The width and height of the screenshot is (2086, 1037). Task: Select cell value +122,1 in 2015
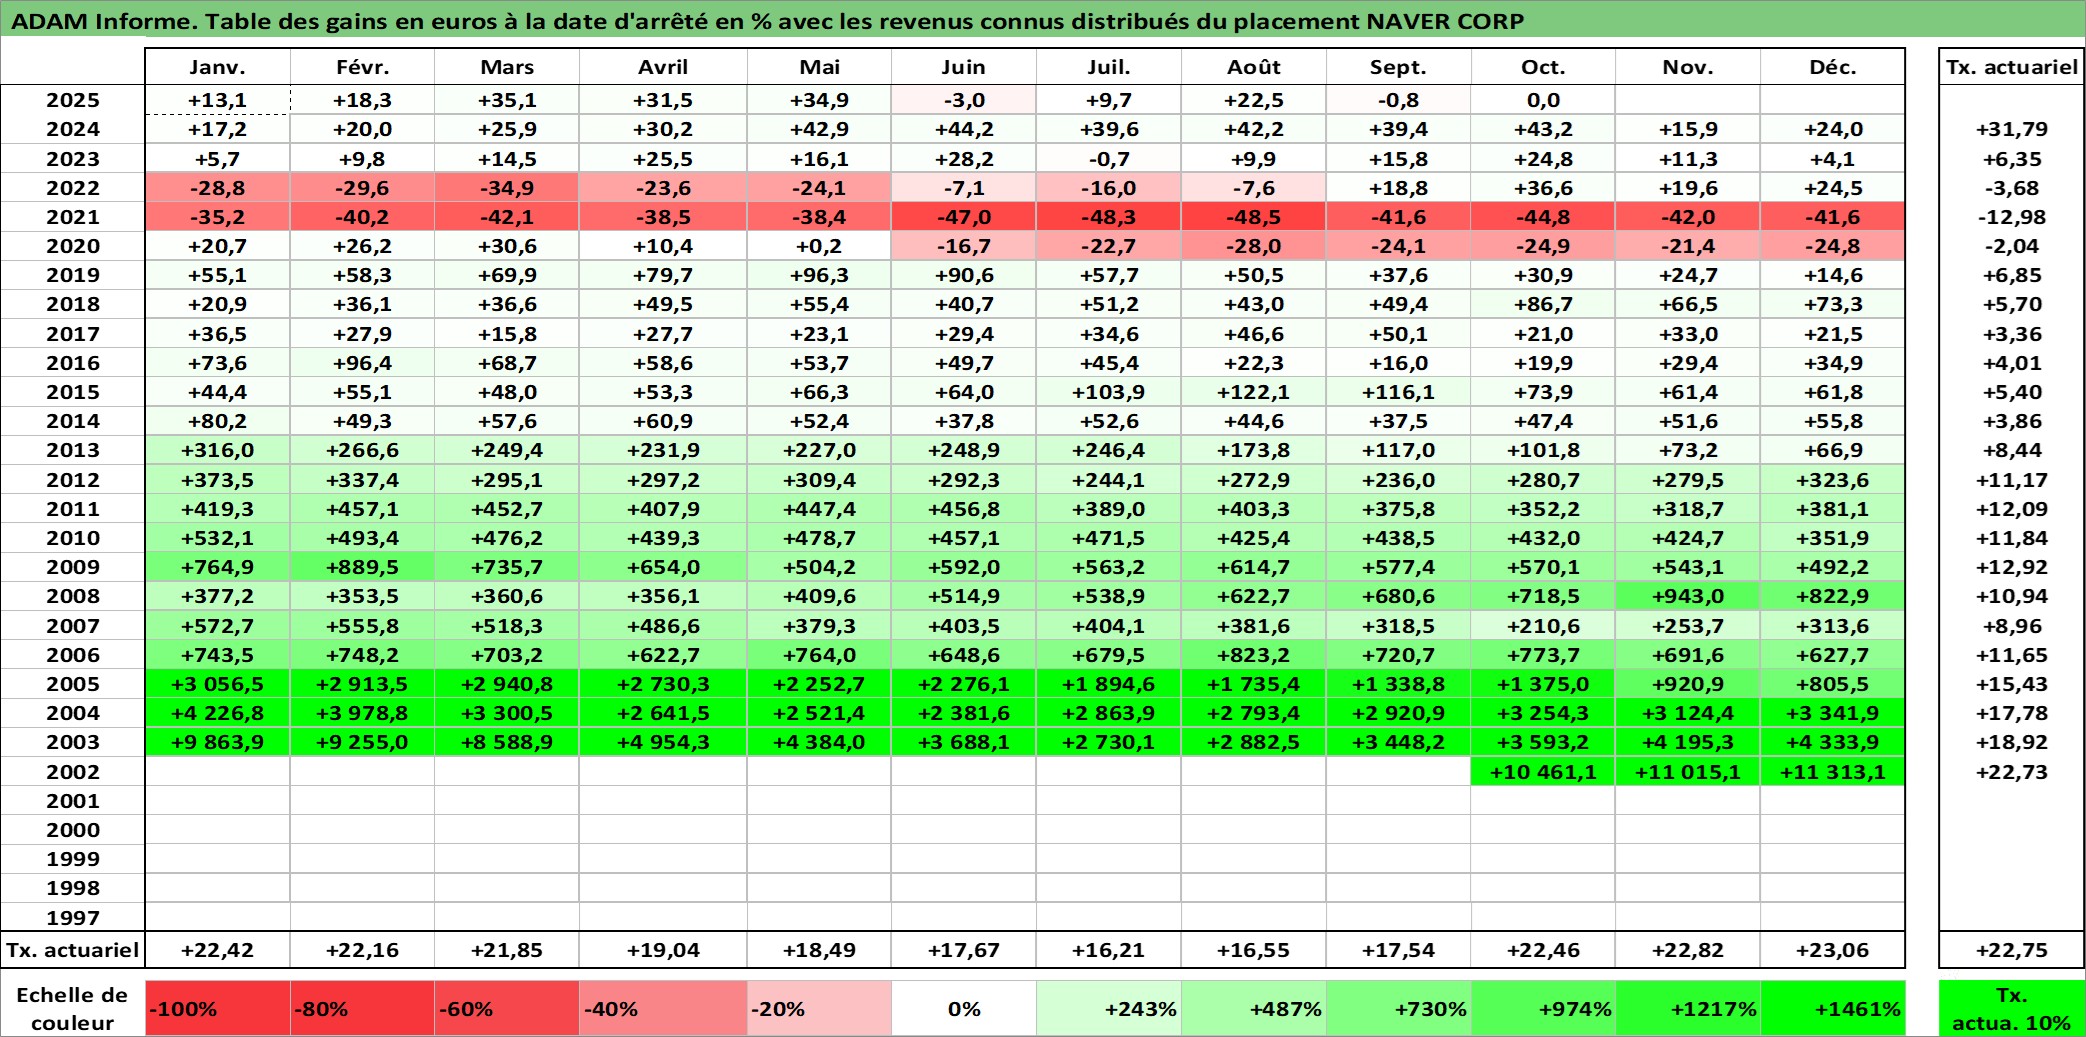(1254, 392)
